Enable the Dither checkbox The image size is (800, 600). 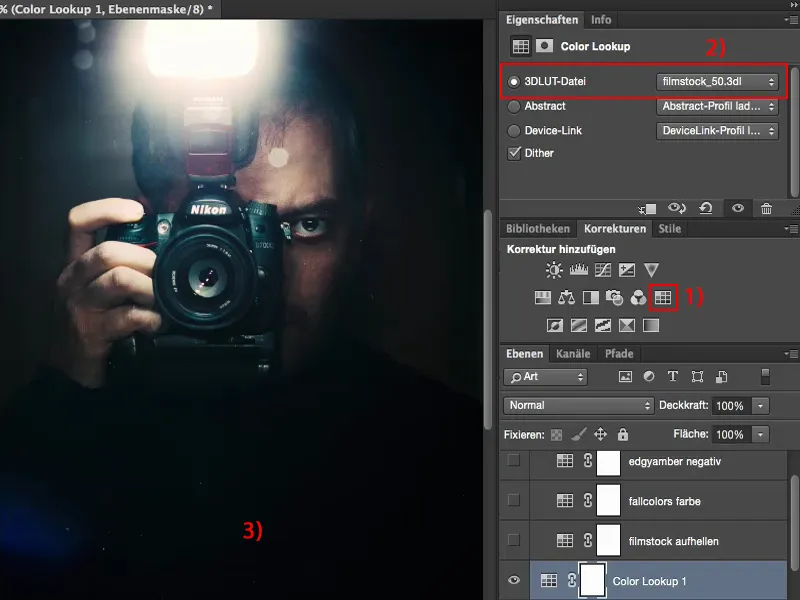[513, 153]
